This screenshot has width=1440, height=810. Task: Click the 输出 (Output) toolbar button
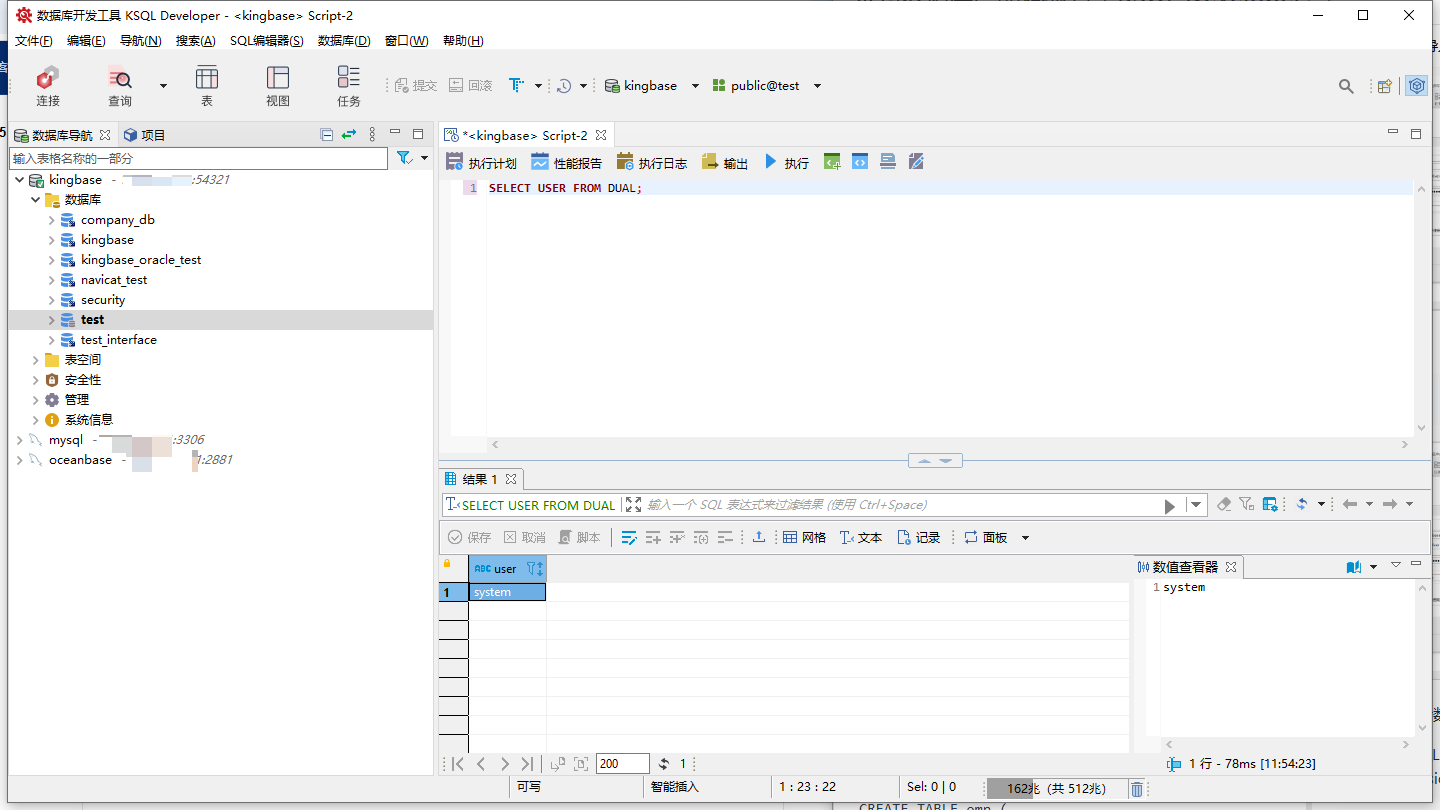[724, 162]
